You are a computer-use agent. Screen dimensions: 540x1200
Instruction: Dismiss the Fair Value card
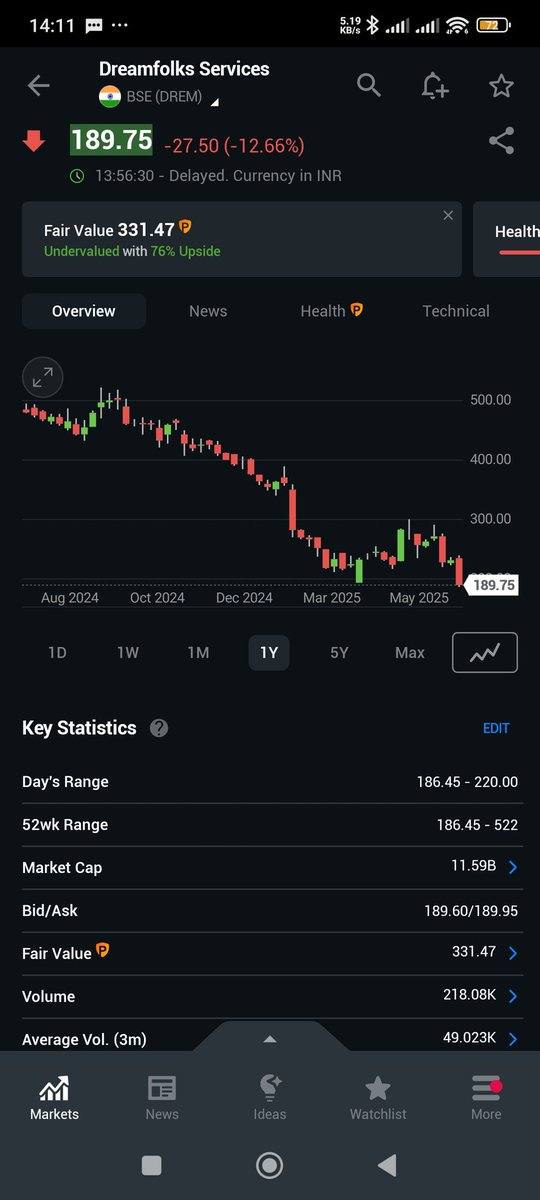pyautogui.click(x=448, y=215)
